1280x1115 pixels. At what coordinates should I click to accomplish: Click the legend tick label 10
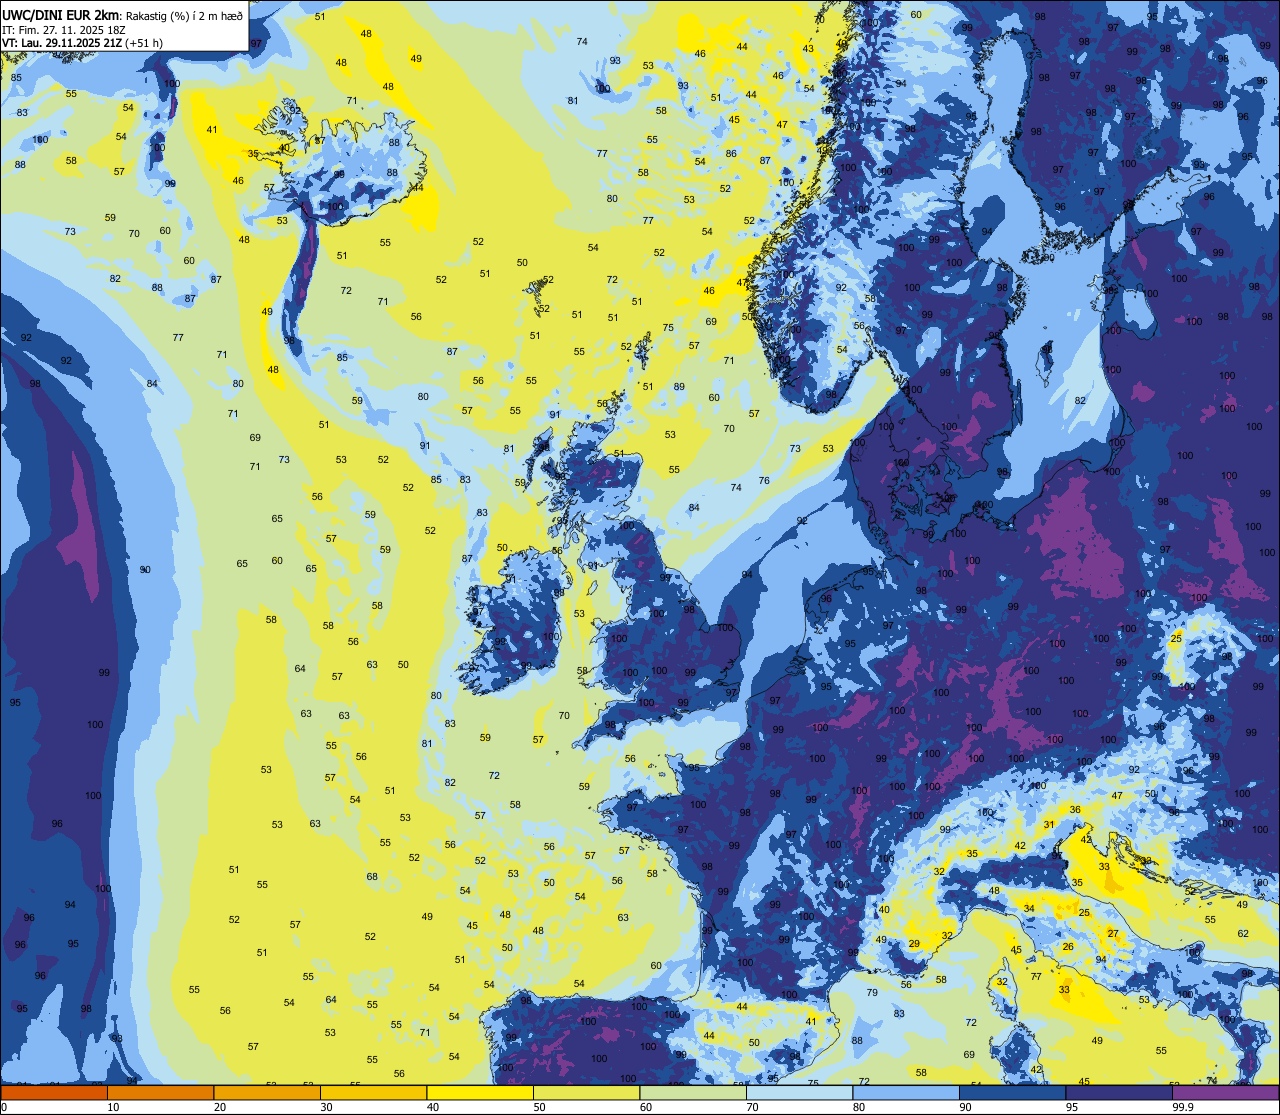pos(113,1107)
